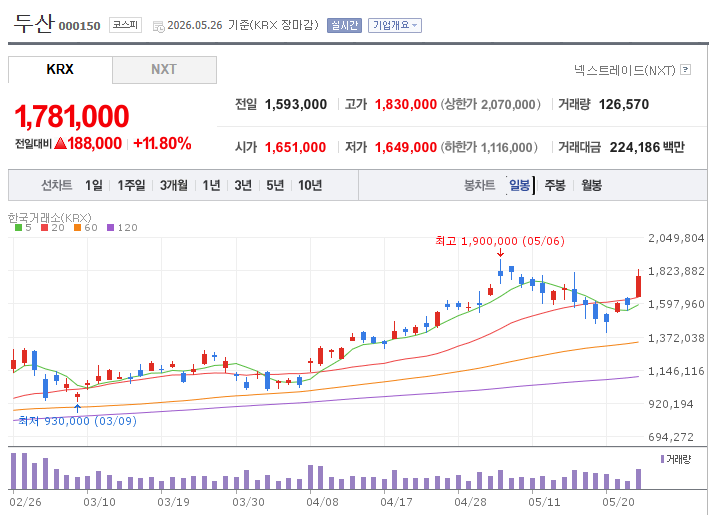Click the 시가 value 1,651,000
Image resolution: width=709 pixels, height=515 pixels.
coord(295,147)
